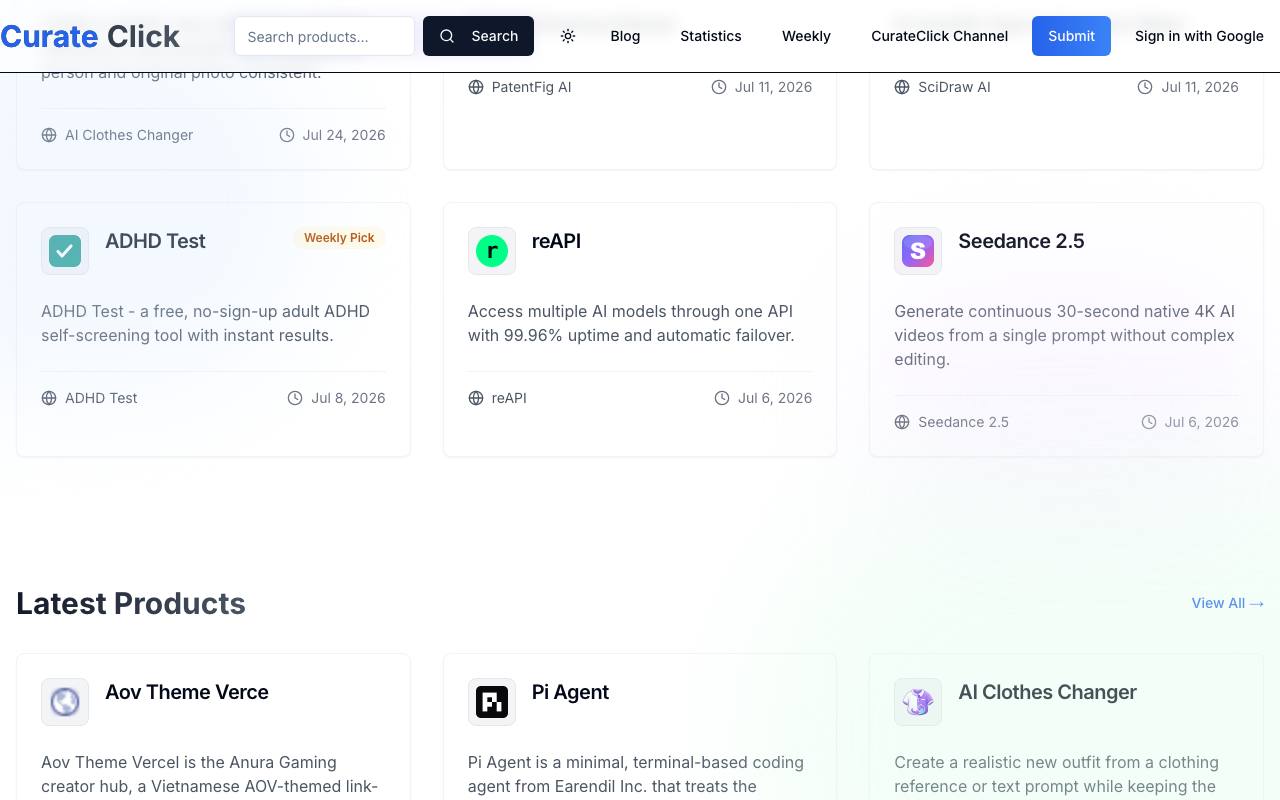Click the Weekly Pick badge on ADHD Test
1280x800 pixels.
pos(339,238)
